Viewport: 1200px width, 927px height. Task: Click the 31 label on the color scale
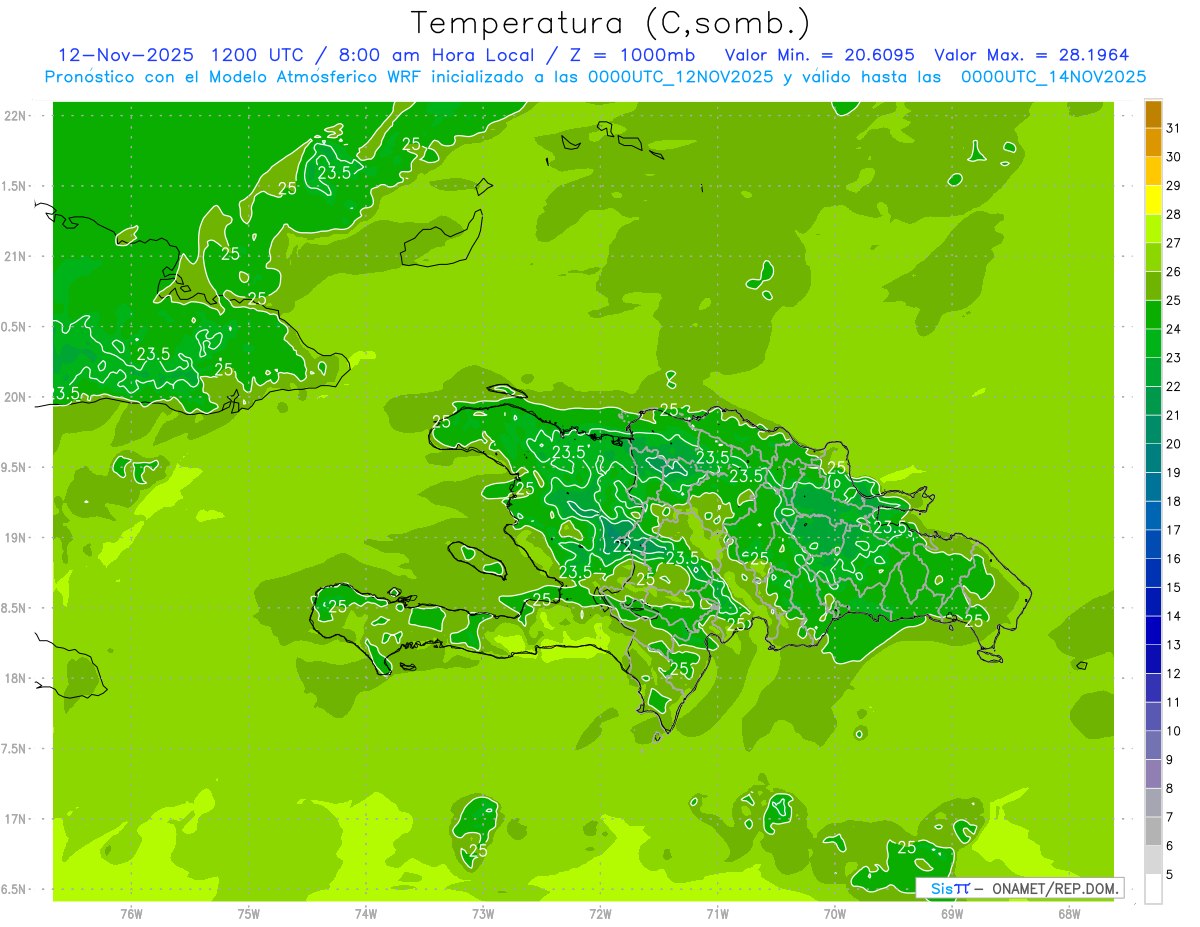point(1174,127)
